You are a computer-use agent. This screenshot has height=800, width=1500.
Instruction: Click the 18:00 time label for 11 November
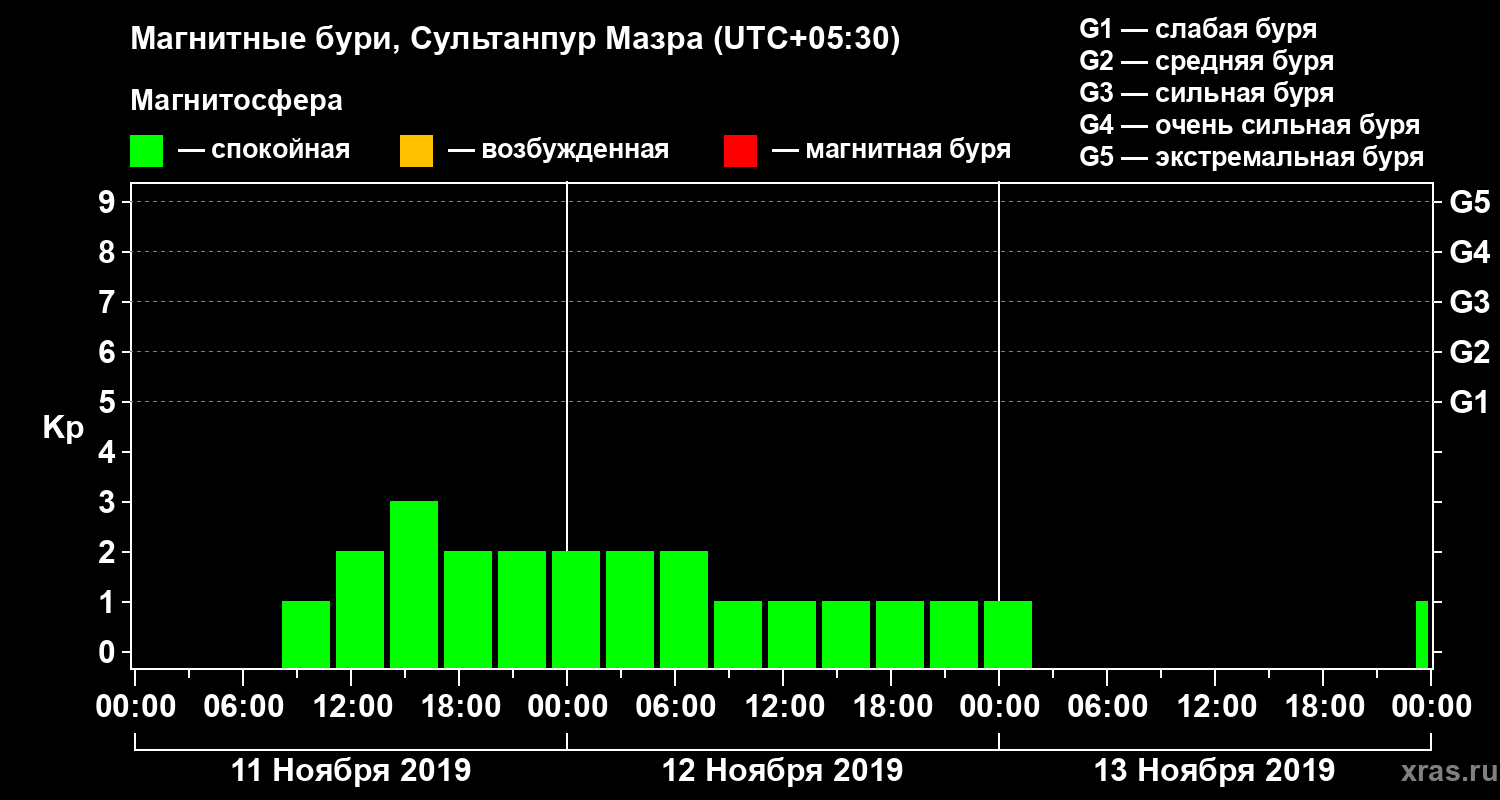coord(459,707)
